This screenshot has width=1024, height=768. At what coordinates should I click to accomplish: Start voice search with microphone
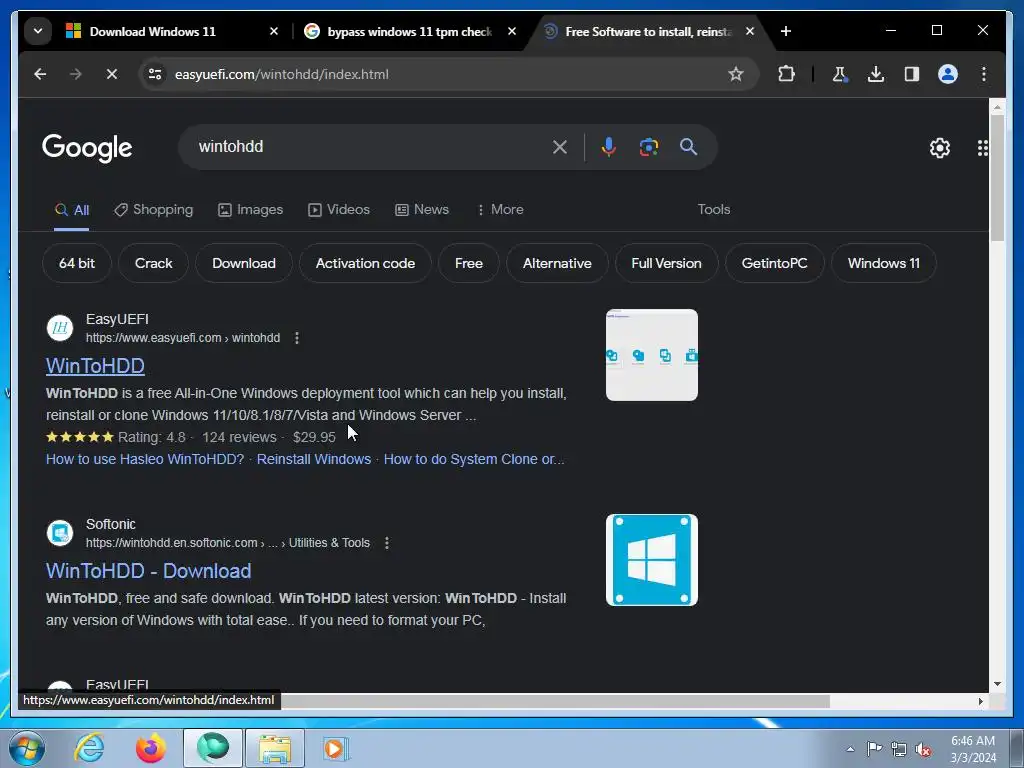[608, 147]
